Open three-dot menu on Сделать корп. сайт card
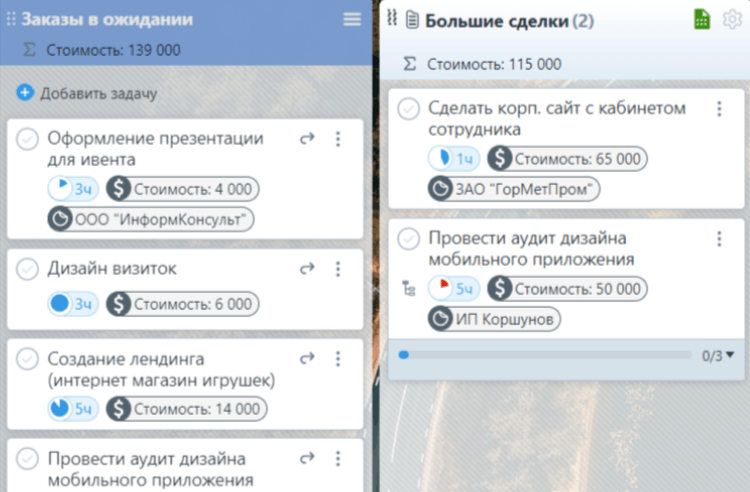This screenshot has height=492, width=750. tap(718, 109)
